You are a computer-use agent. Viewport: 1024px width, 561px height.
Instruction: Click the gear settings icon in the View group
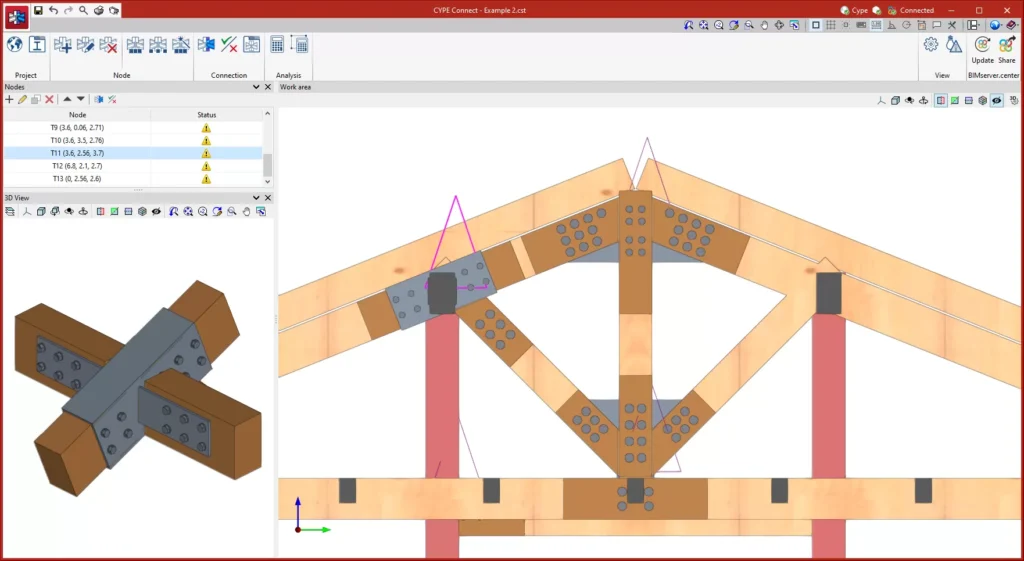(x=931, y=45)
